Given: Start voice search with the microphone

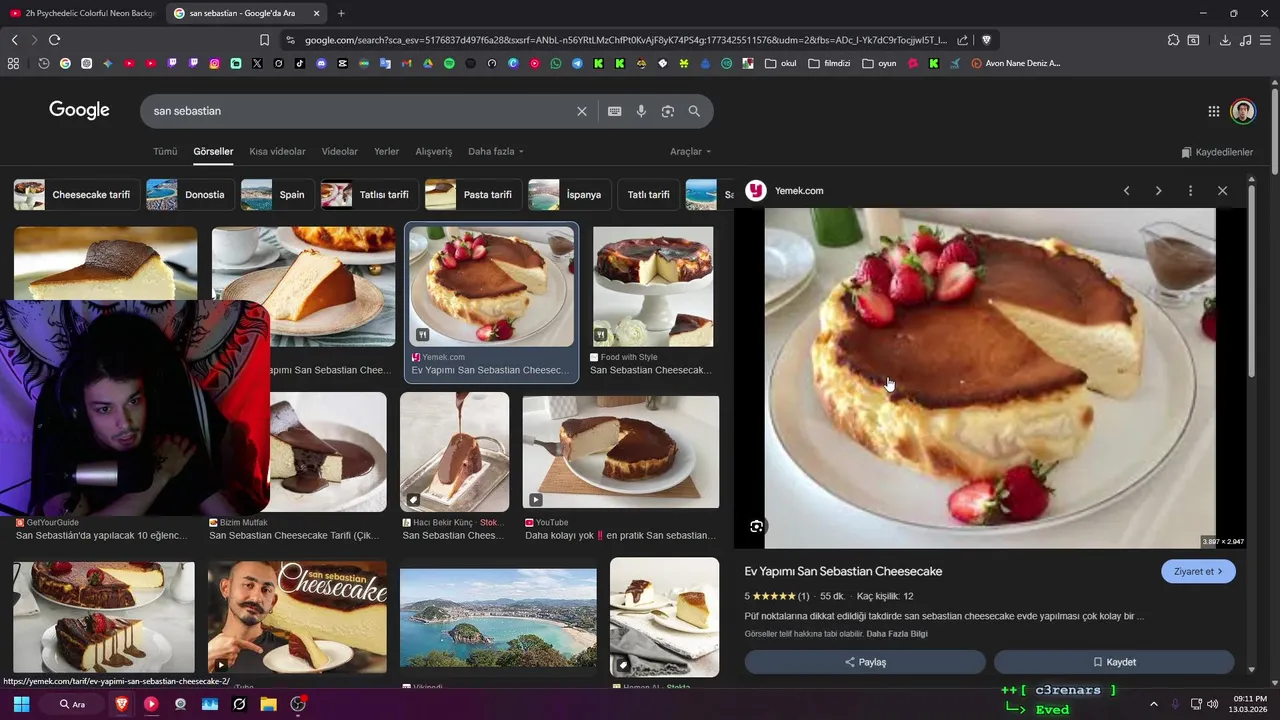Looking at the screenshot, I should click(x=641, y=111).
